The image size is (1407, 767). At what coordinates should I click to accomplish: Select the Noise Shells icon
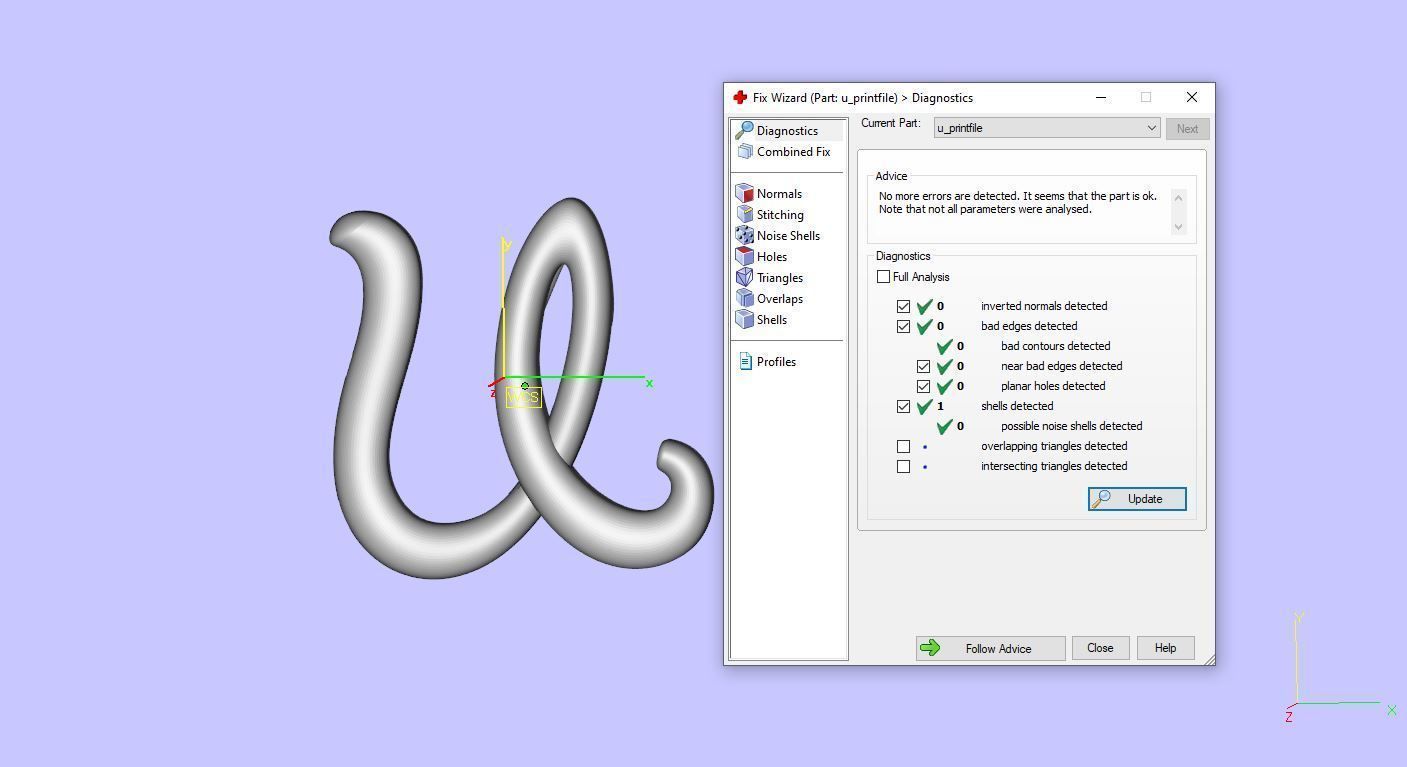click(744, 236)
